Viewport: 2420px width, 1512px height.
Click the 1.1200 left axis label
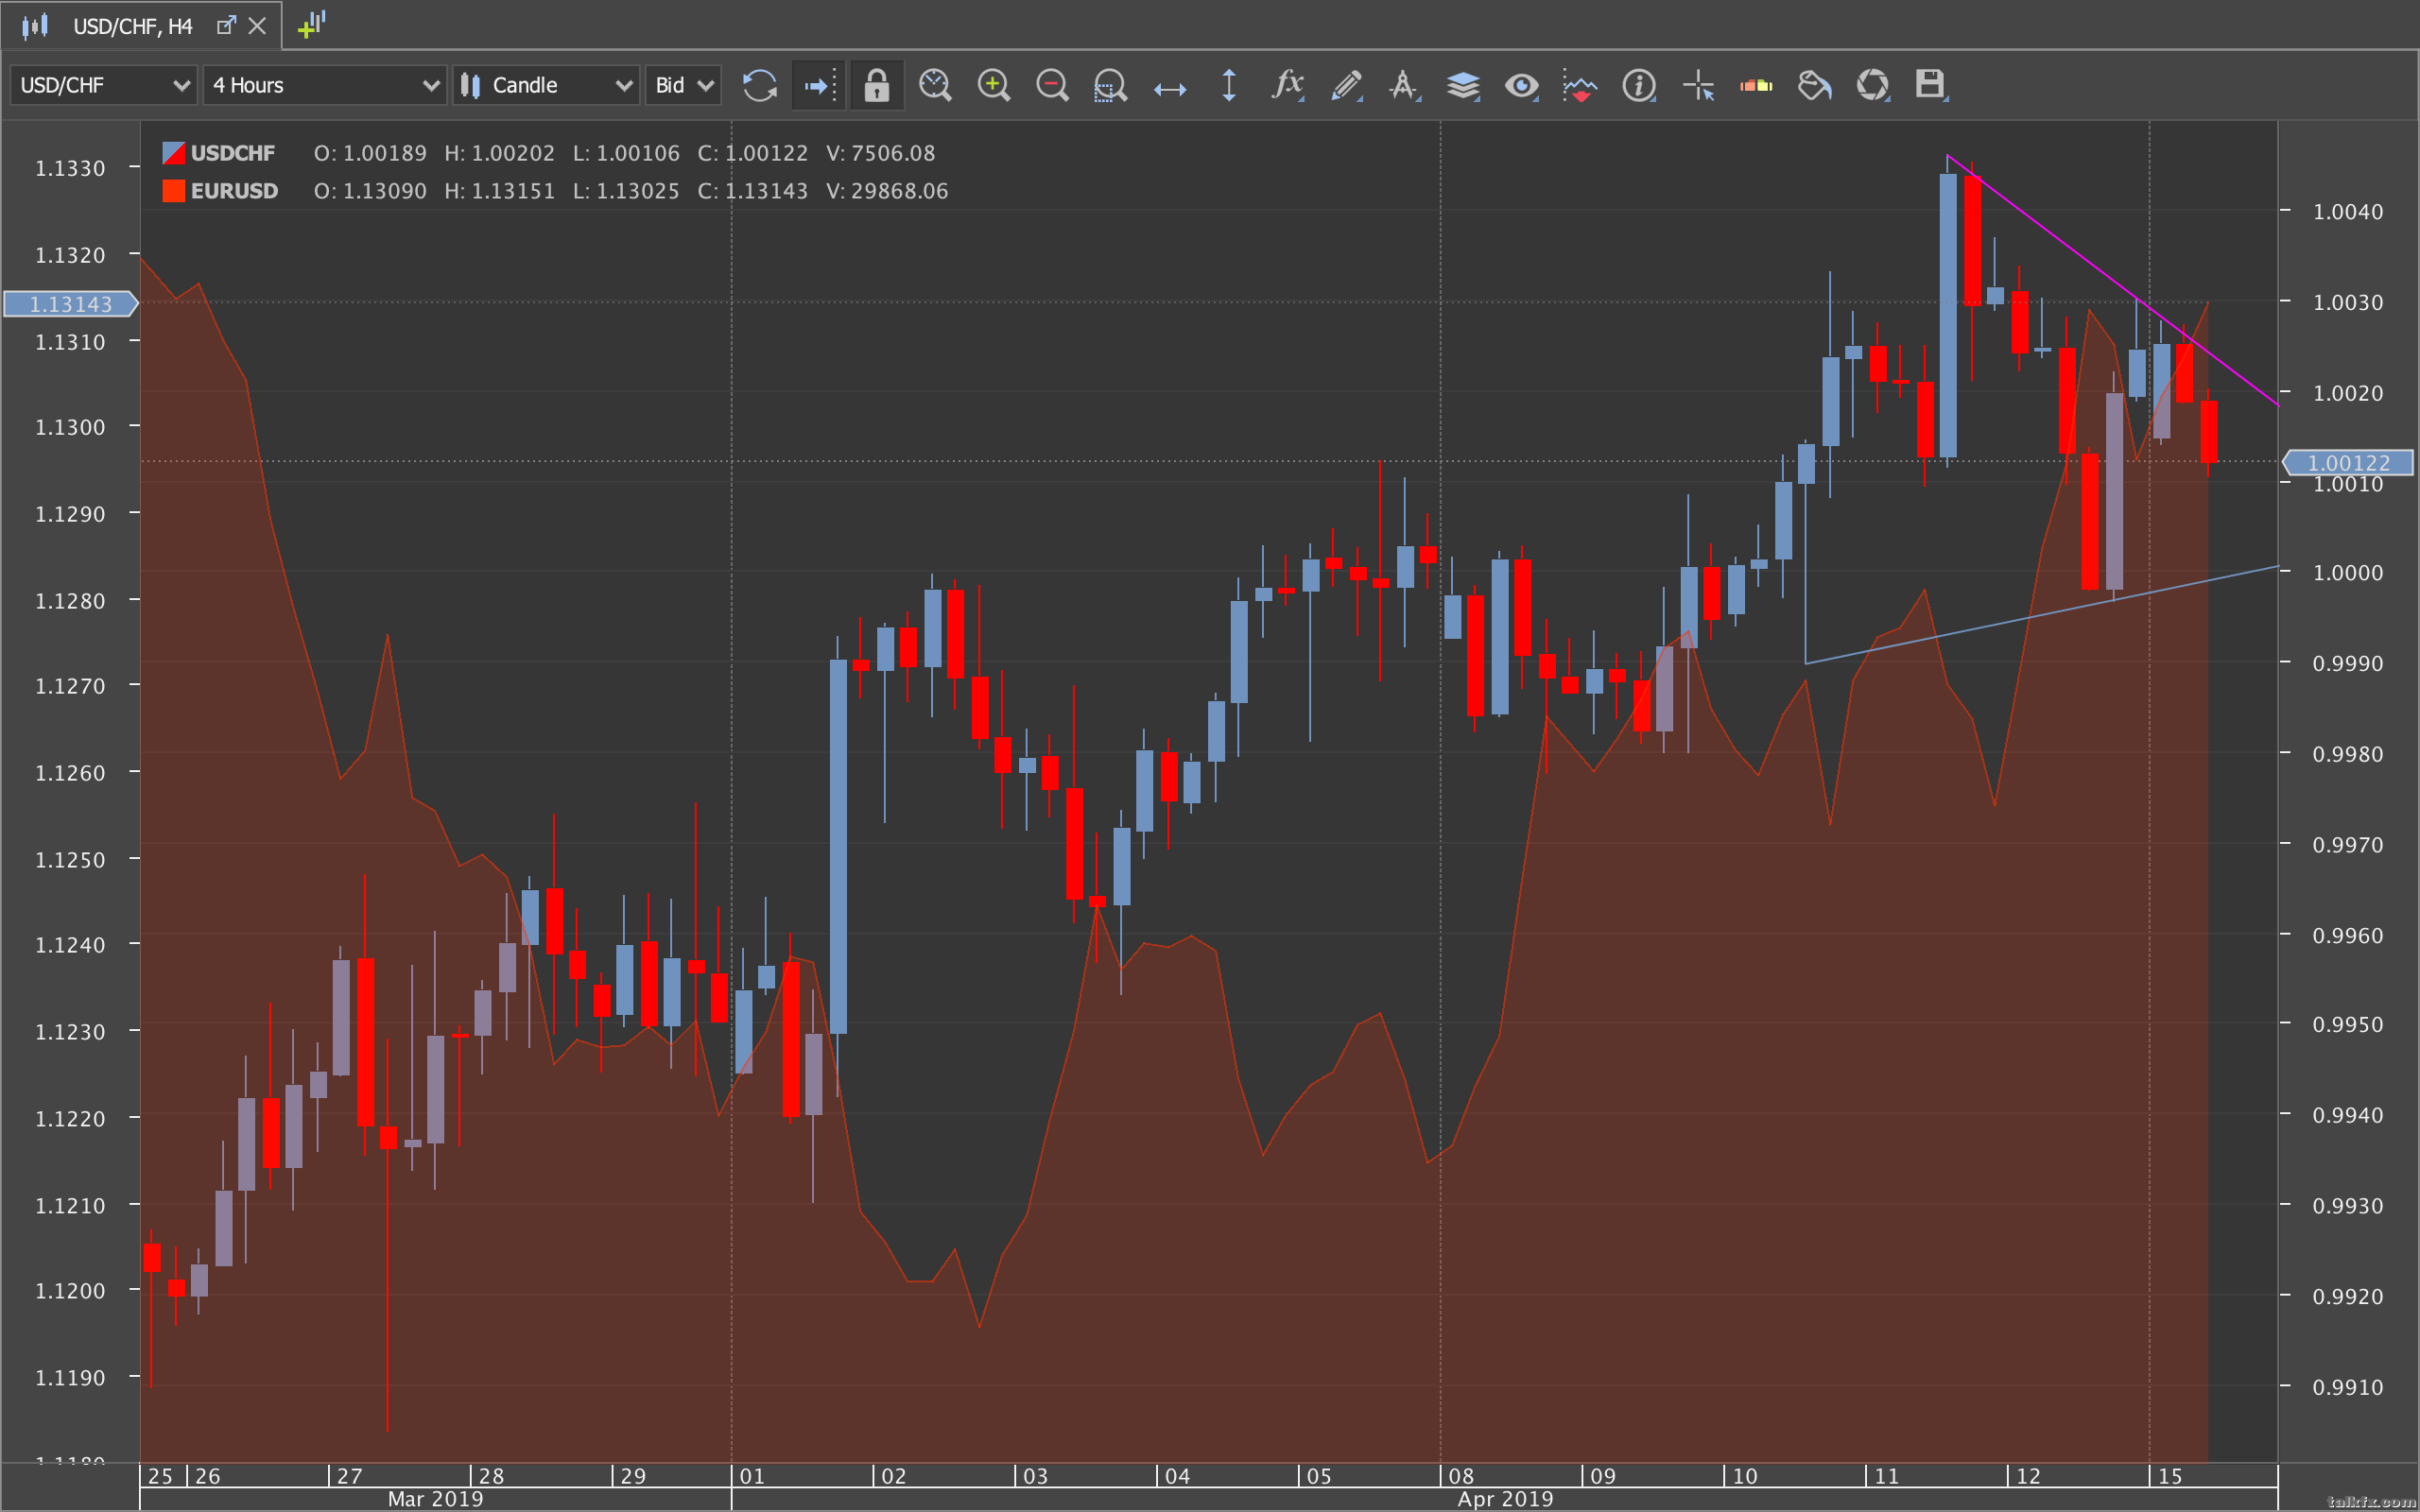tap(70, 1291)
